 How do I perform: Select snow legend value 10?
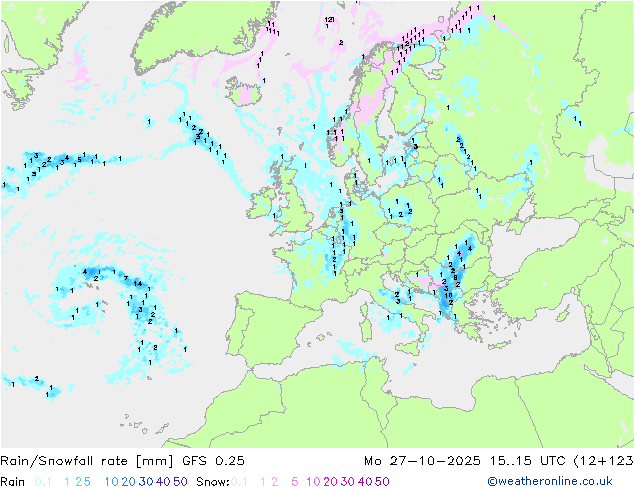[x=313, y=482]
